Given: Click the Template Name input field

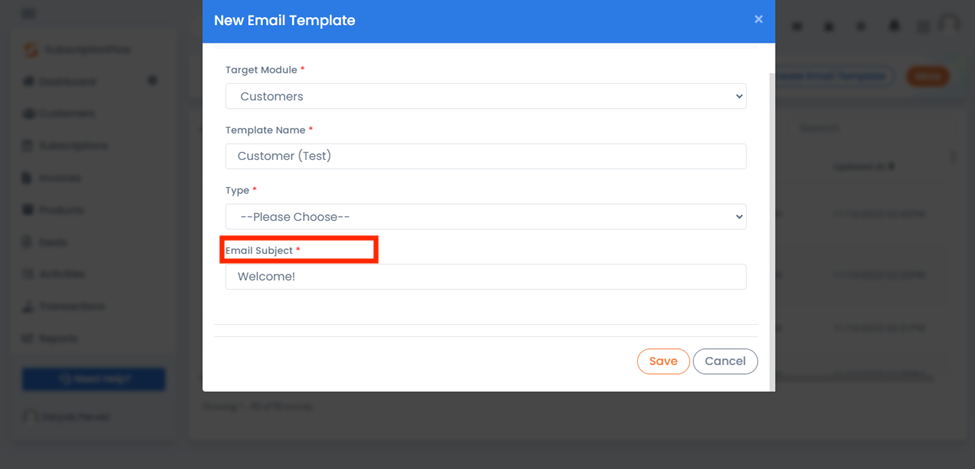Looking at the screenshot, I should click(x=486, y=156).
